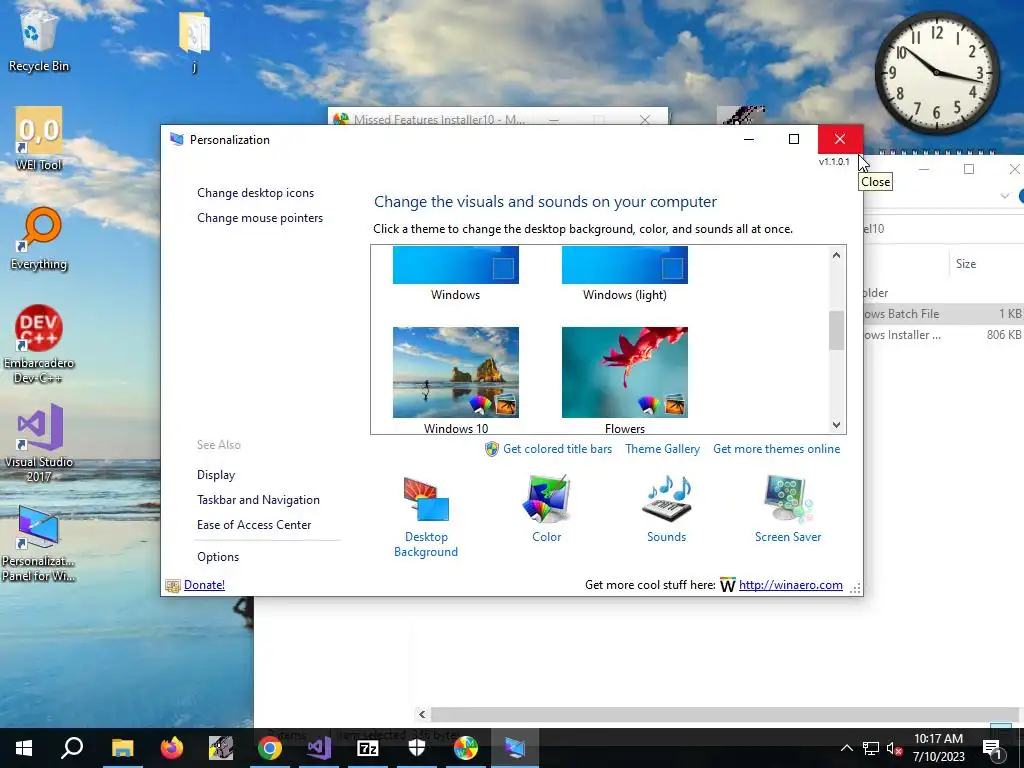The width and height of the screenshot is (1024, 768).
Task: Open Display under See Also
Action: pos(216,475)
